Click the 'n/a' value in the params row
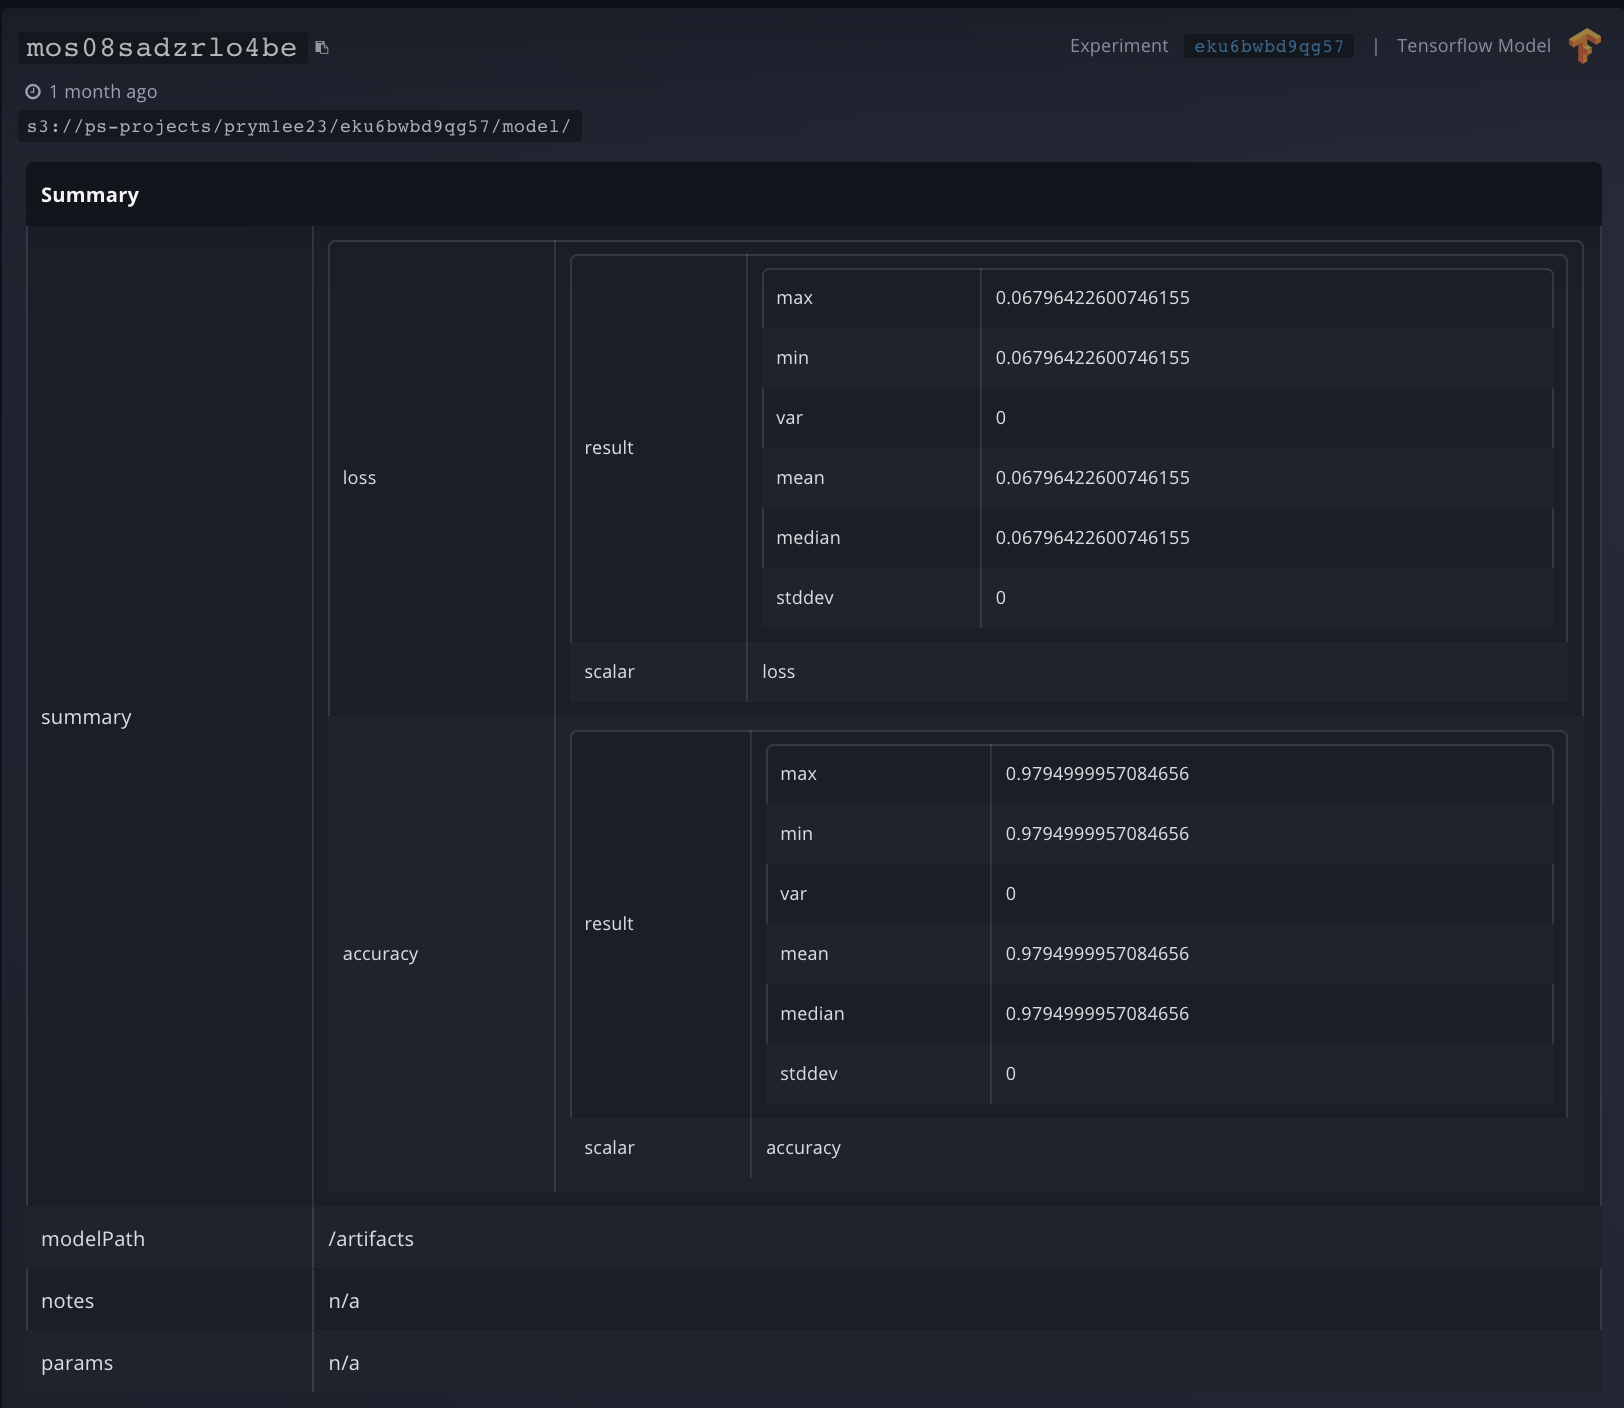 point(344,1363)
